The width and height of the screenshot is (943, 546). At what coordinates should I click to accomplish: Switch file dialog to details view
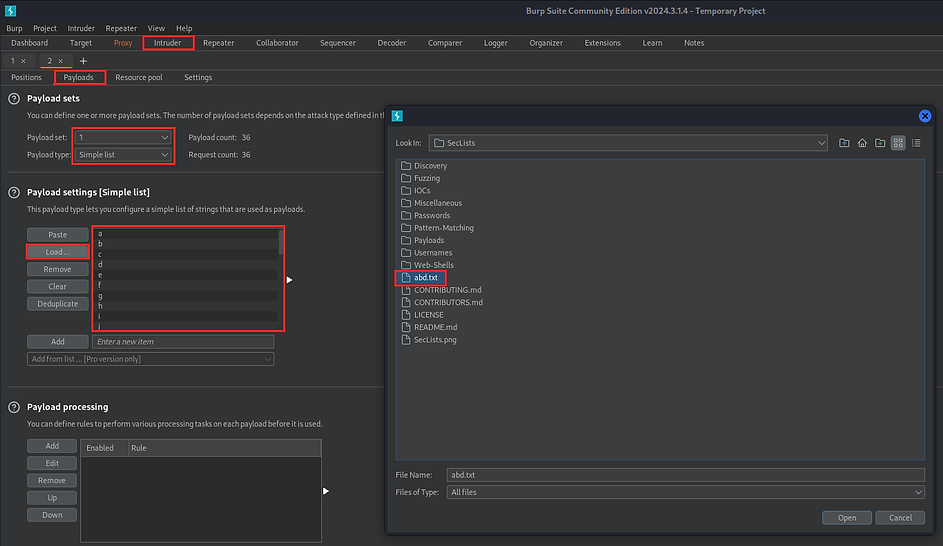tap(916, 143)
